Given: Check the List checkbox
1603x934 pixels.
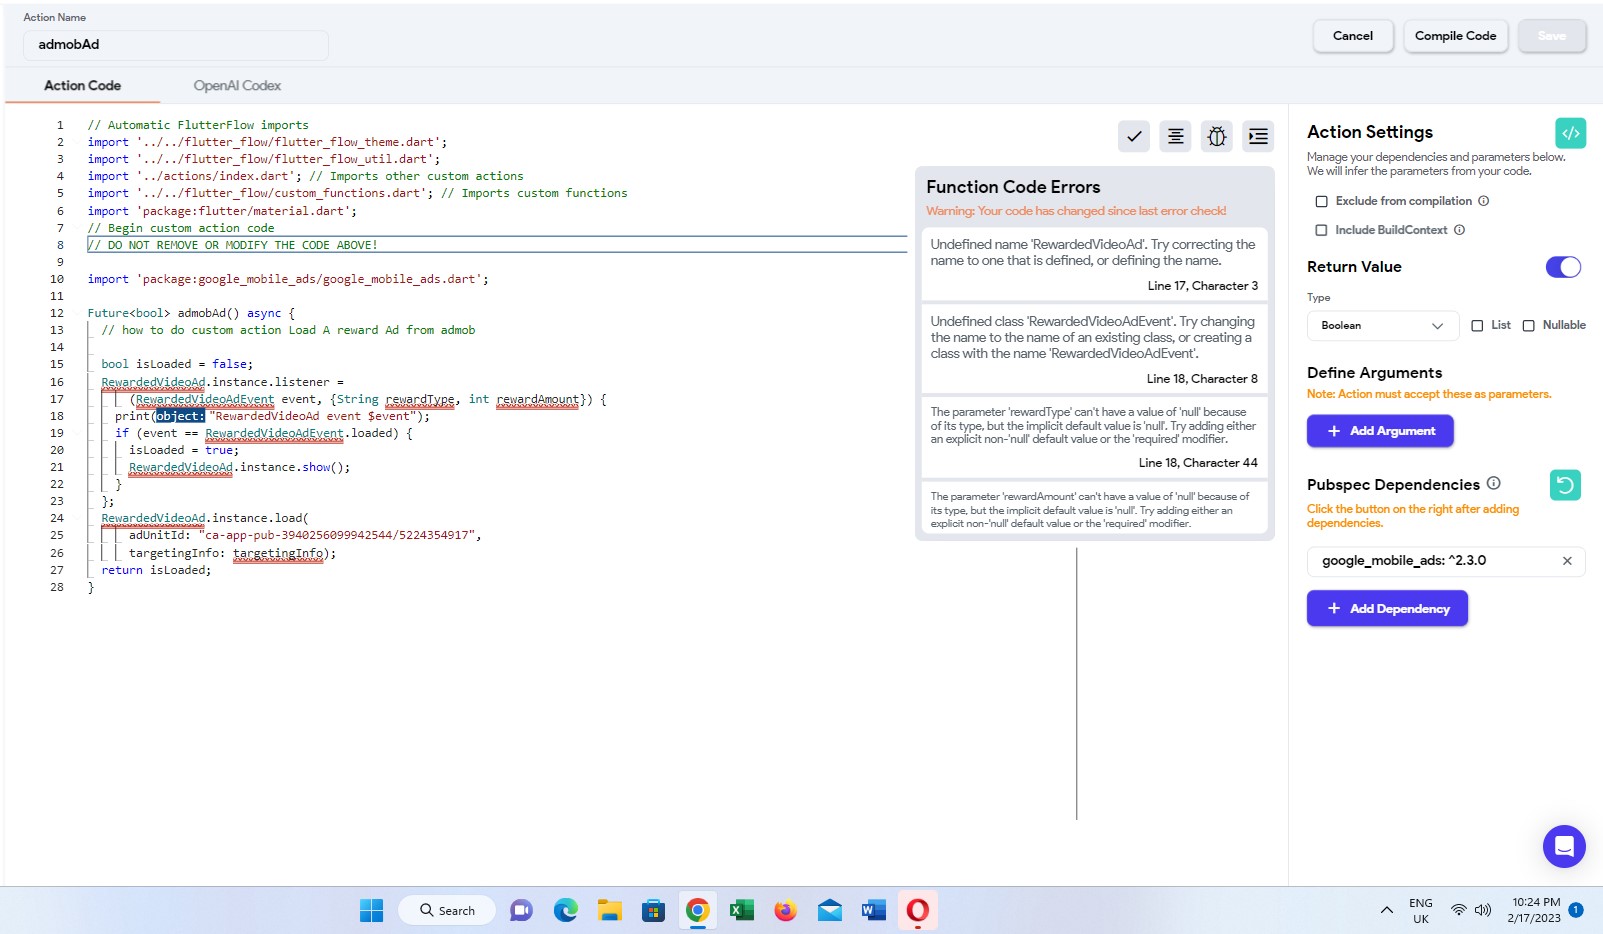Looking at the screenshot, I should pyautogui.click(x=1477, y=326).
